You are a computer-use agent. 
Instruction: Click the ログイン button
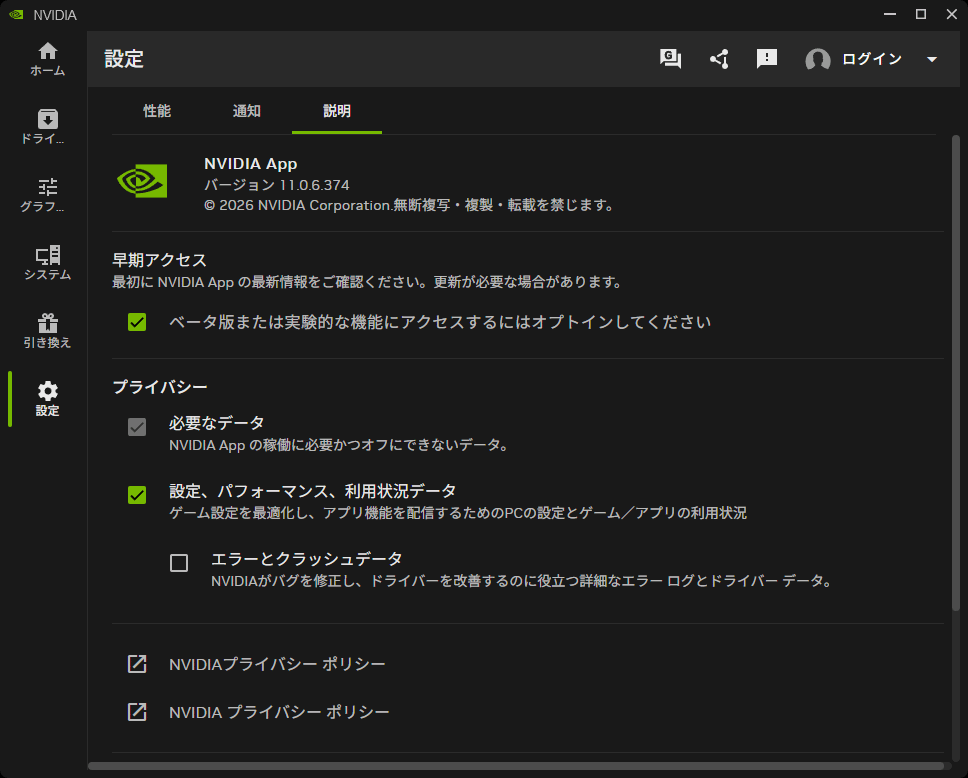click(x=872, y=59)
